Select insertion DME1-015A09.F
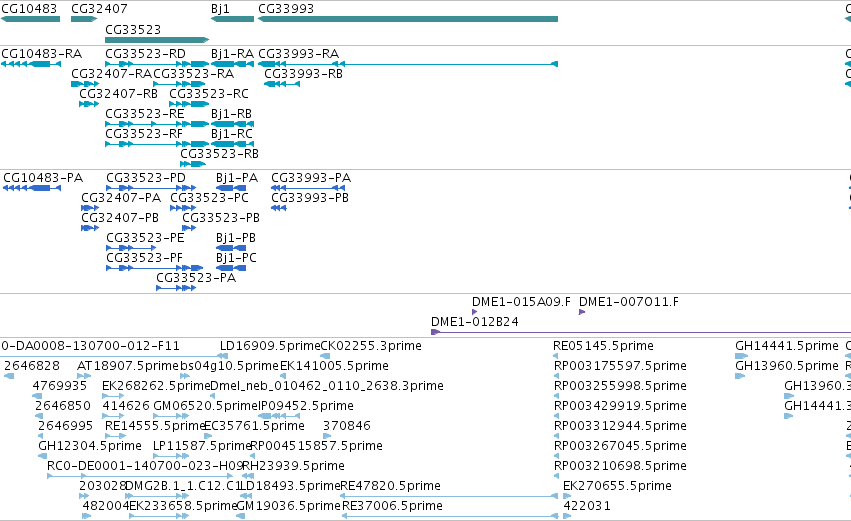 pyautogui.click(x=521, y=302)
